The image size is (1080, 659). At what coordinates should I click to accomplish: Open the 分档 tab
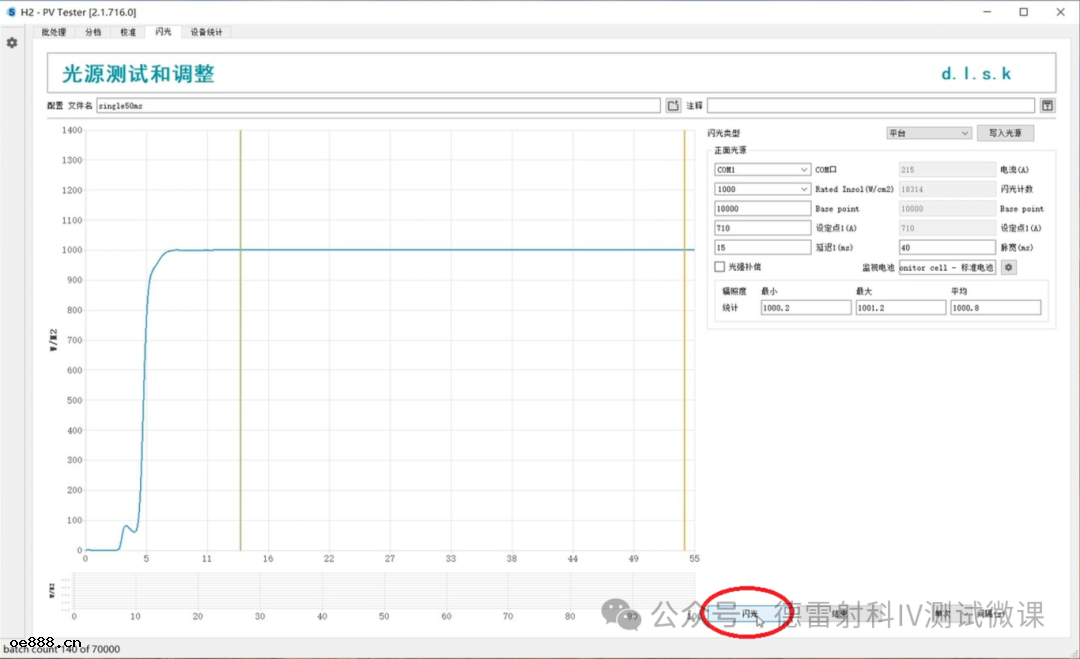tap(93, 32)
